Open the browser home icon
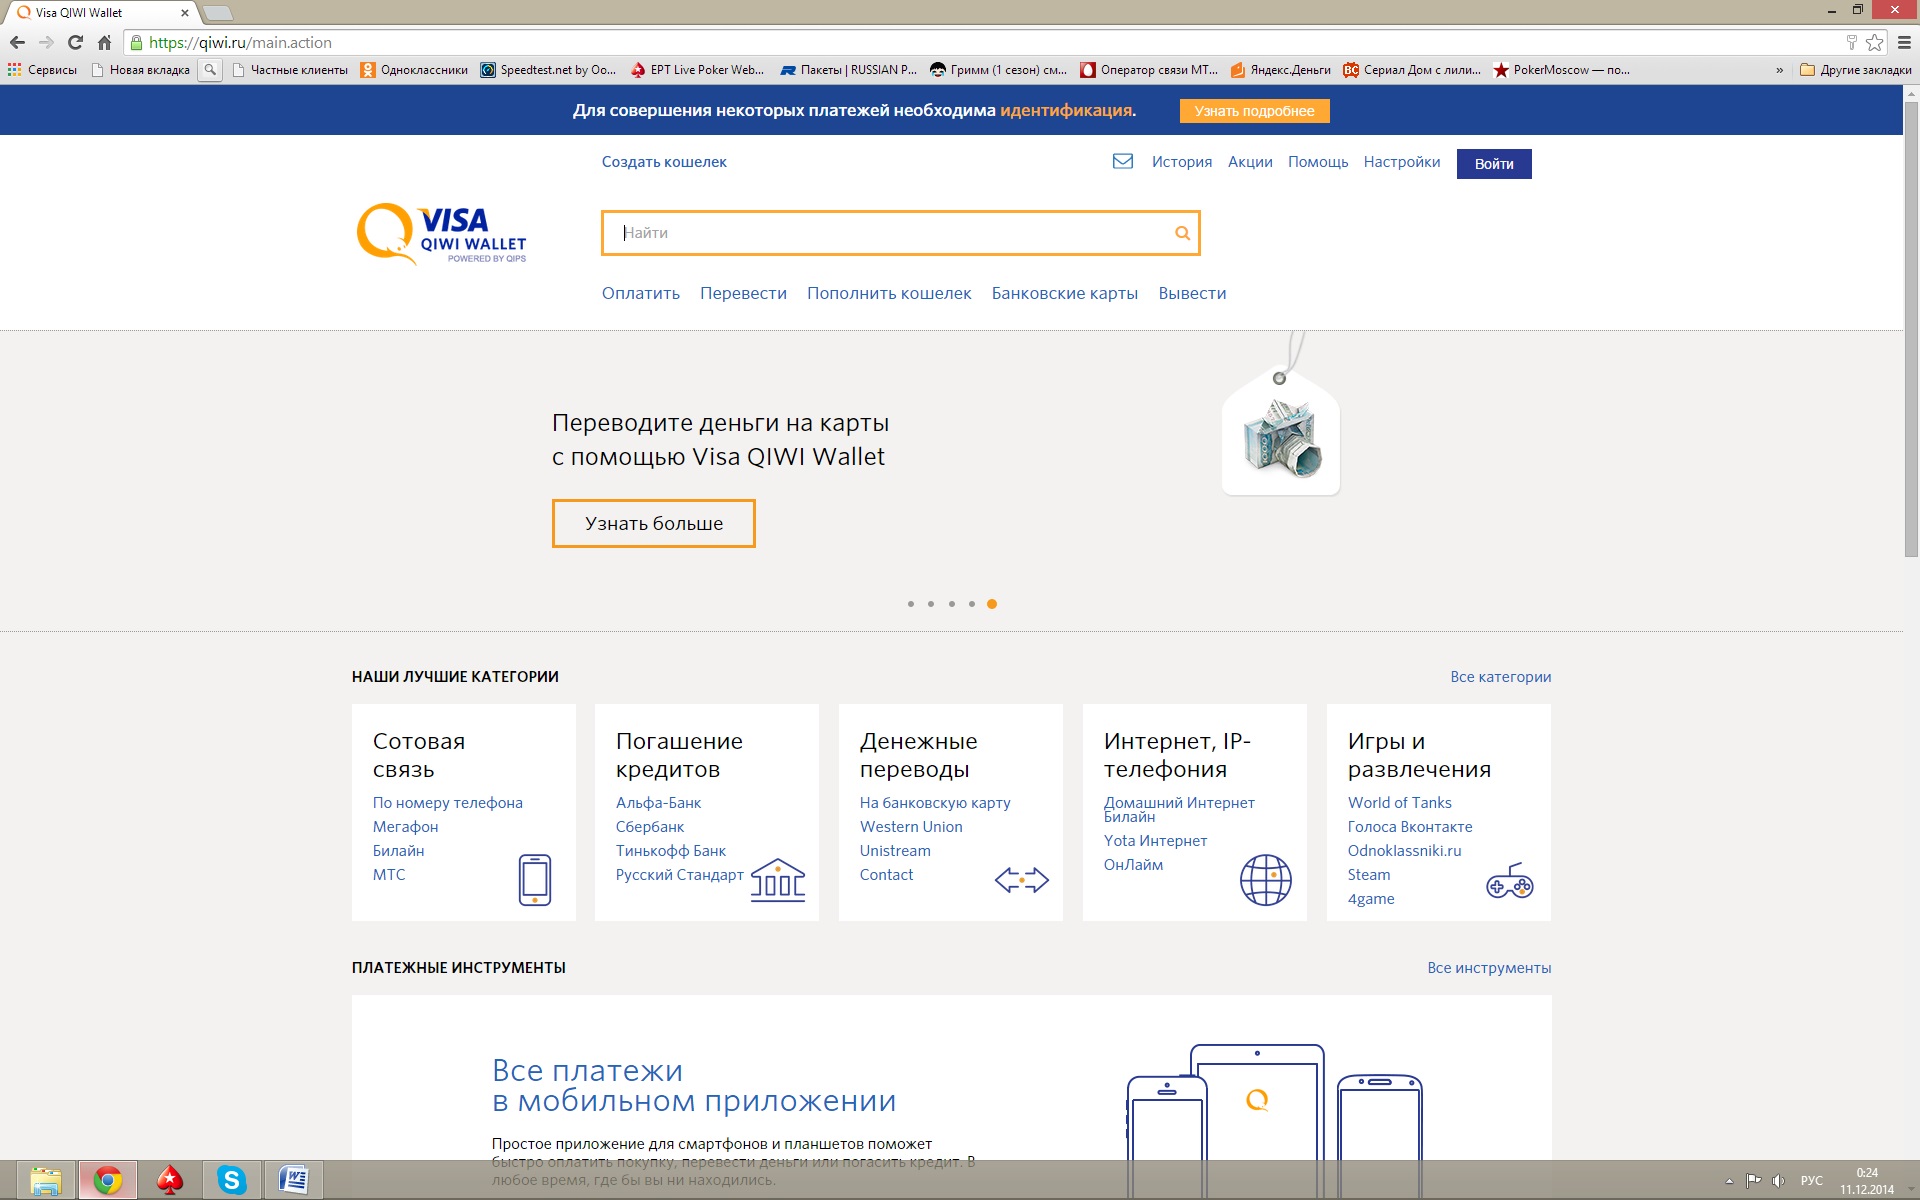Viewport: 1920px width, 1200px height. point(104,42)
